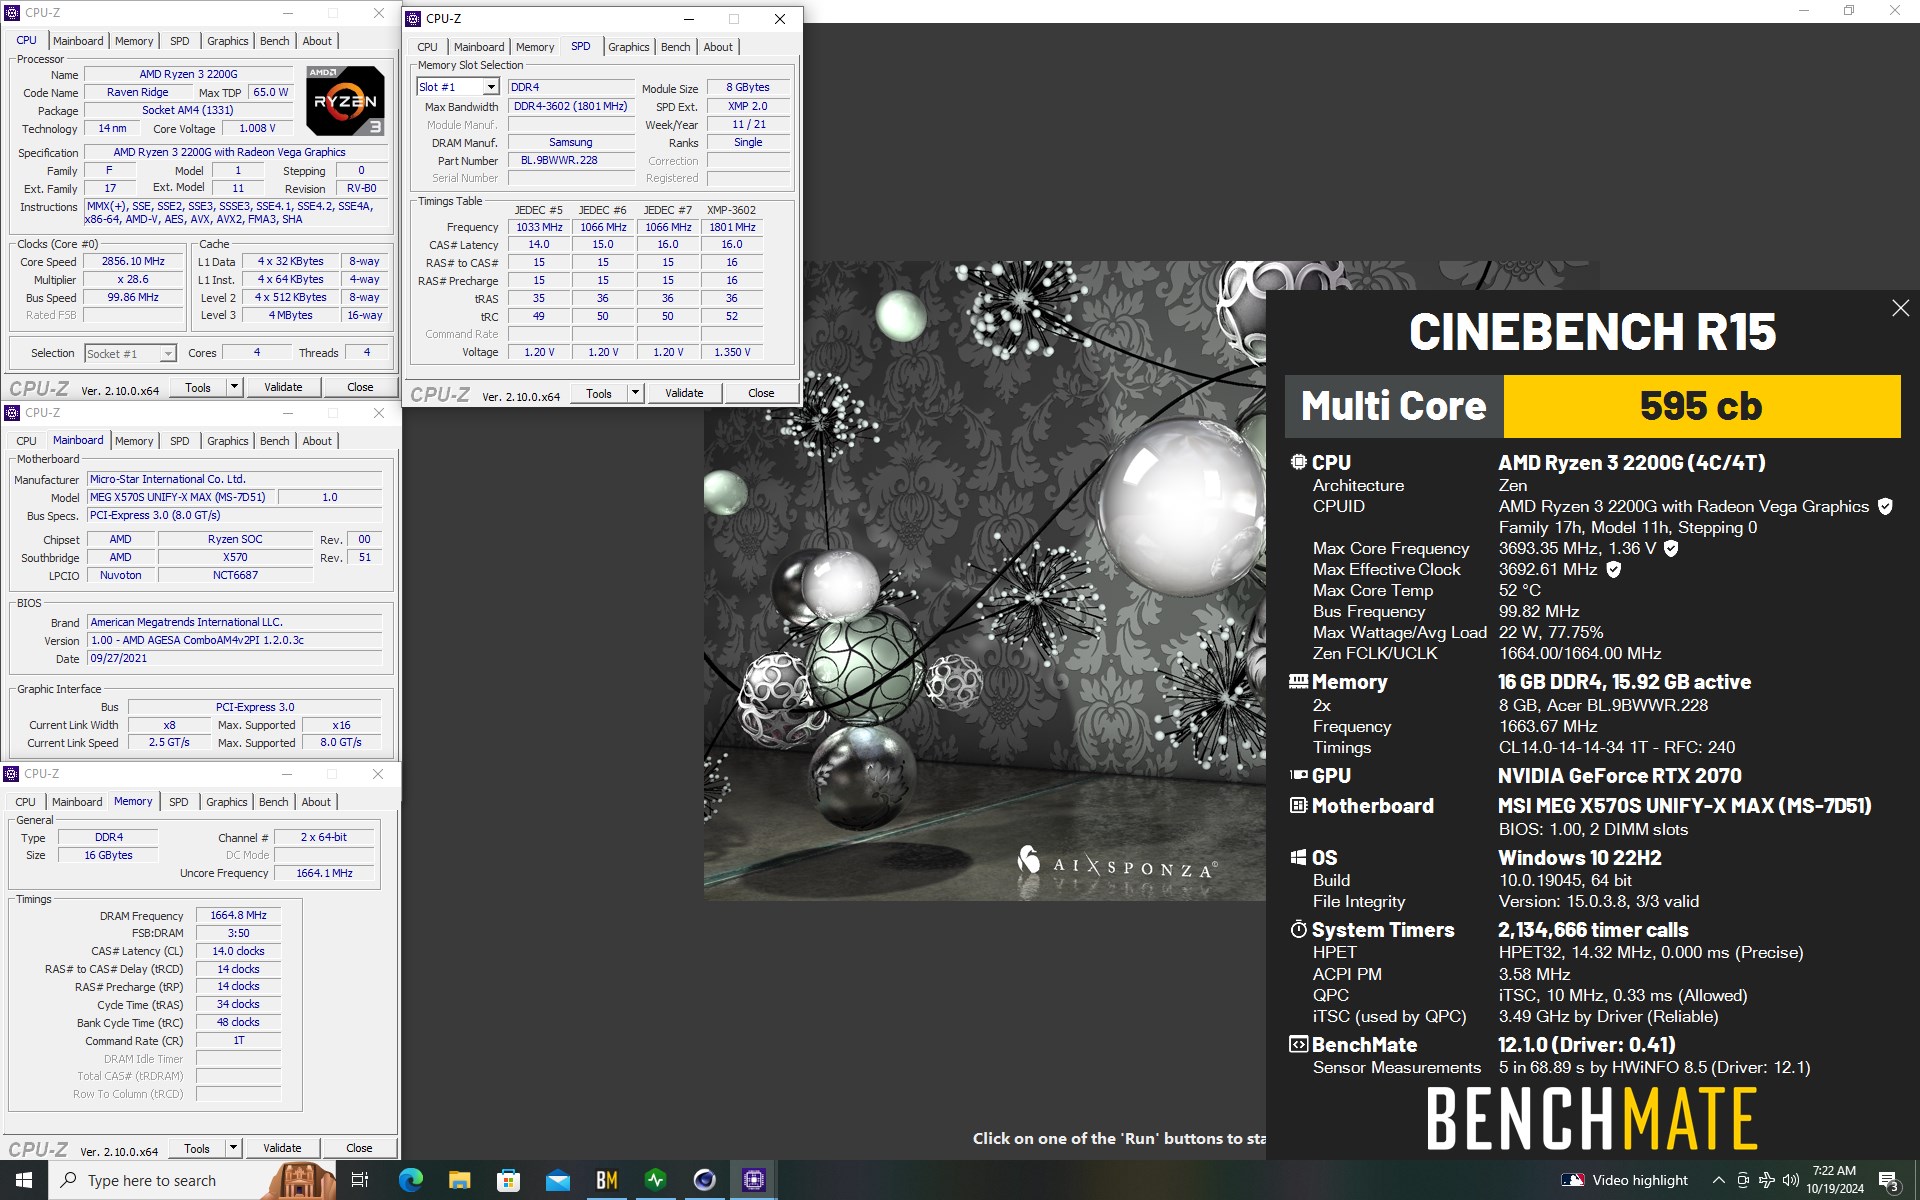Screen dimensions: 1920x1200
Task: Click the Name field 'AMD Ryzen 3 2200G'
Action: pyautogui.click(x=188, y=74)
